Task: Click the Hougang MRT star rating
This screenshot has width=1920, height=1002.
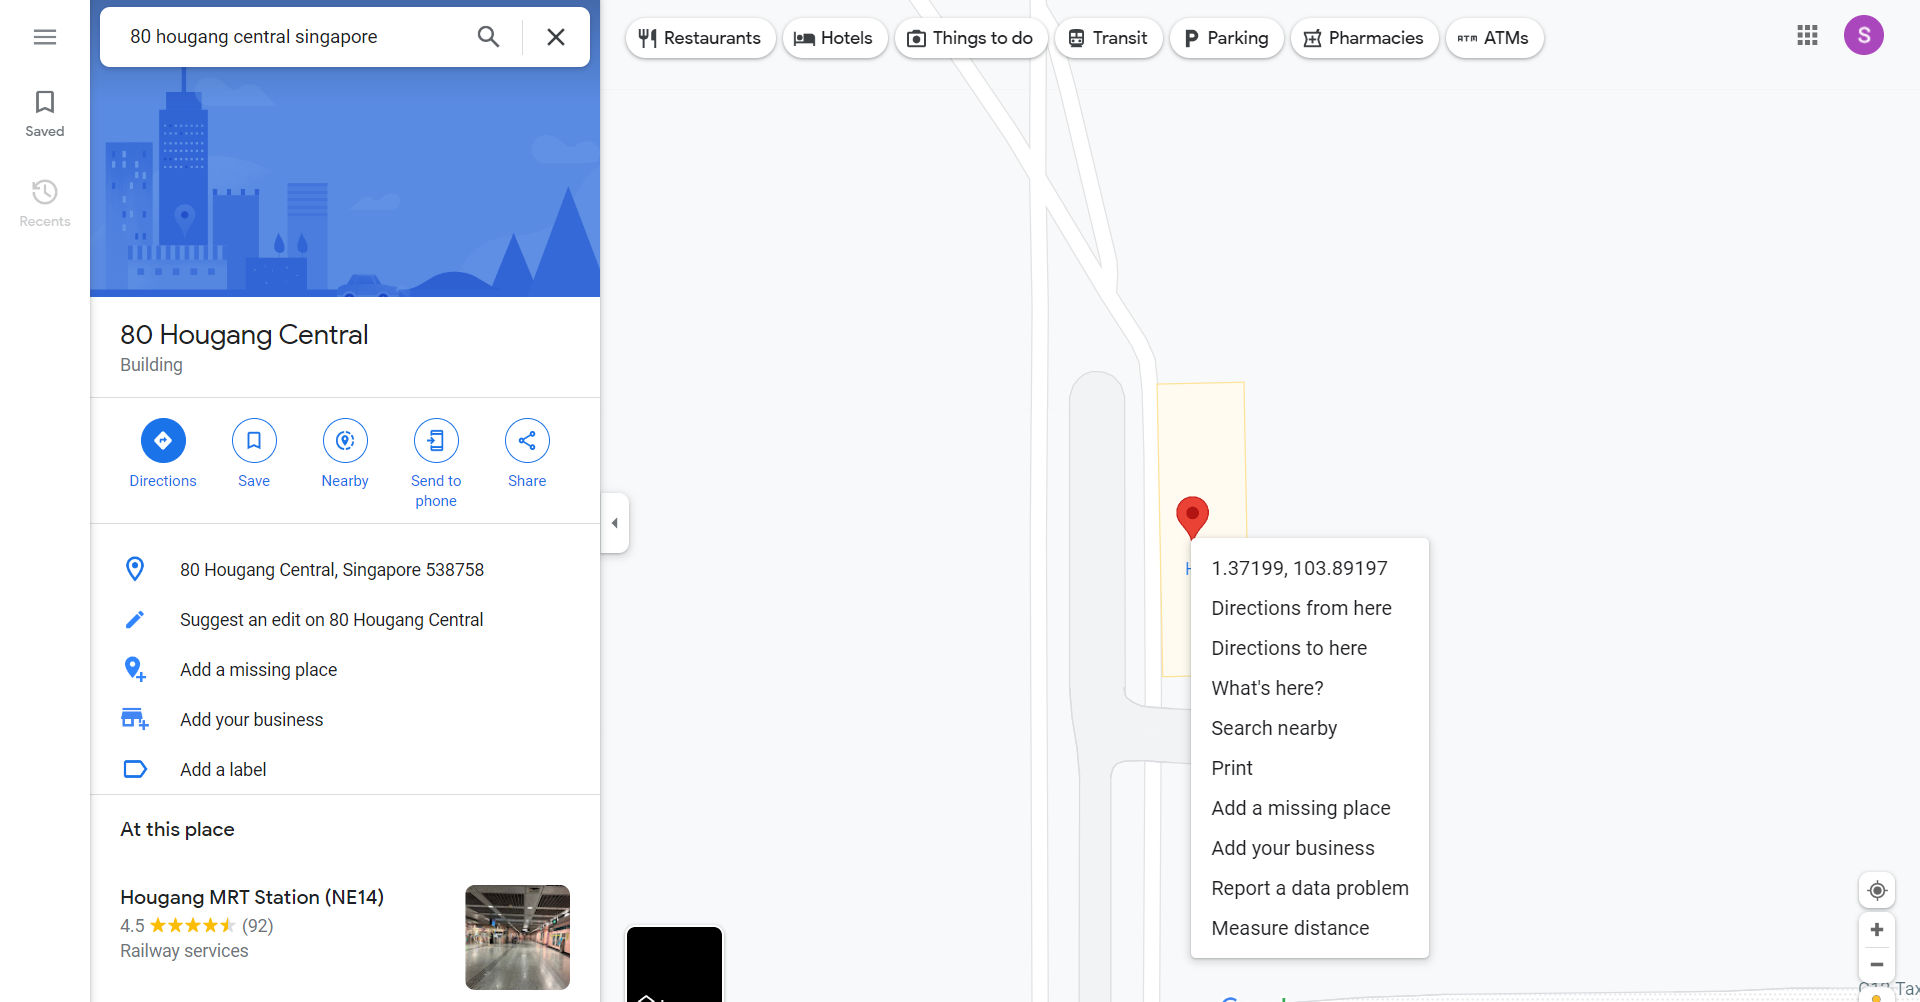Action: coord(192,926)
